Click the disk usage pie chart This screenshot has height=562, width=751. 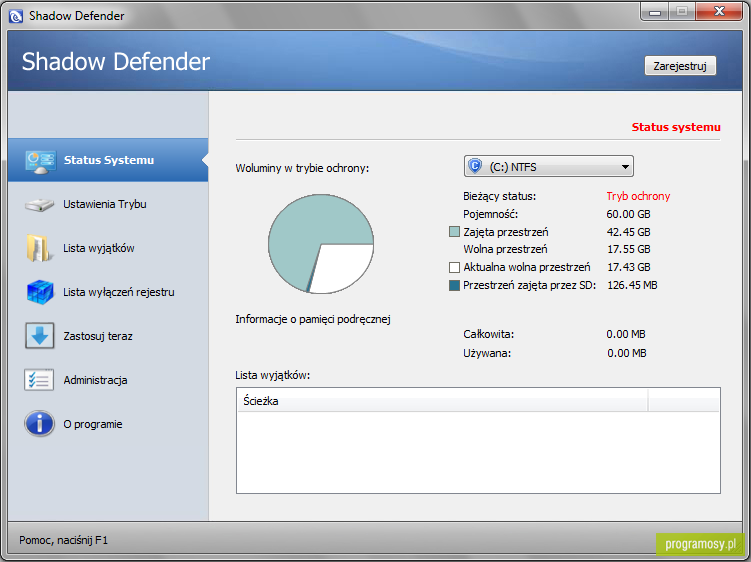tap(321, 244)
